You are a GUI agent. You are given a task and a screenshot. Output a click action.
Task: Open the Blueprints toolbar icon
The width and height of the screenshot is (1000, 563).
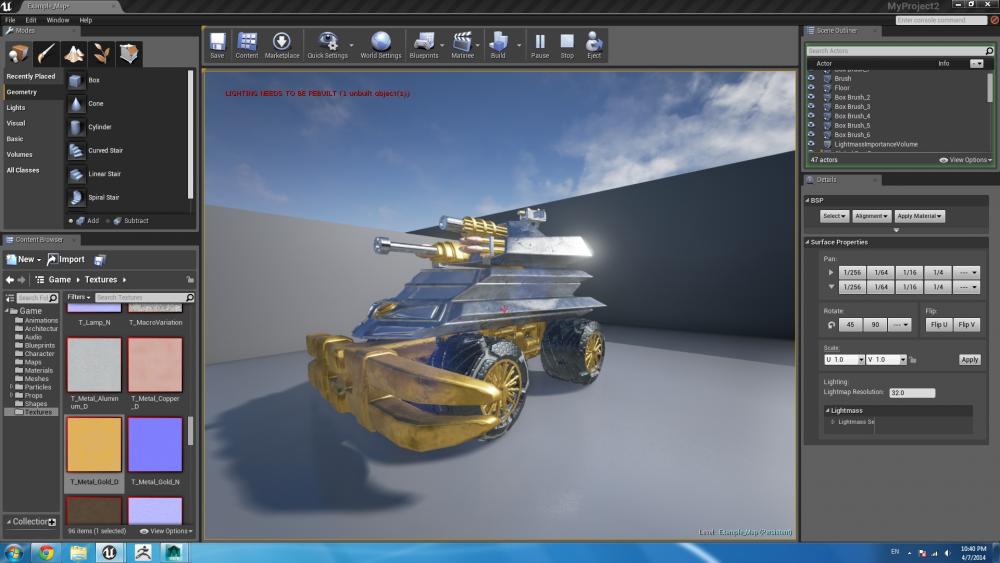click(424, 45)
